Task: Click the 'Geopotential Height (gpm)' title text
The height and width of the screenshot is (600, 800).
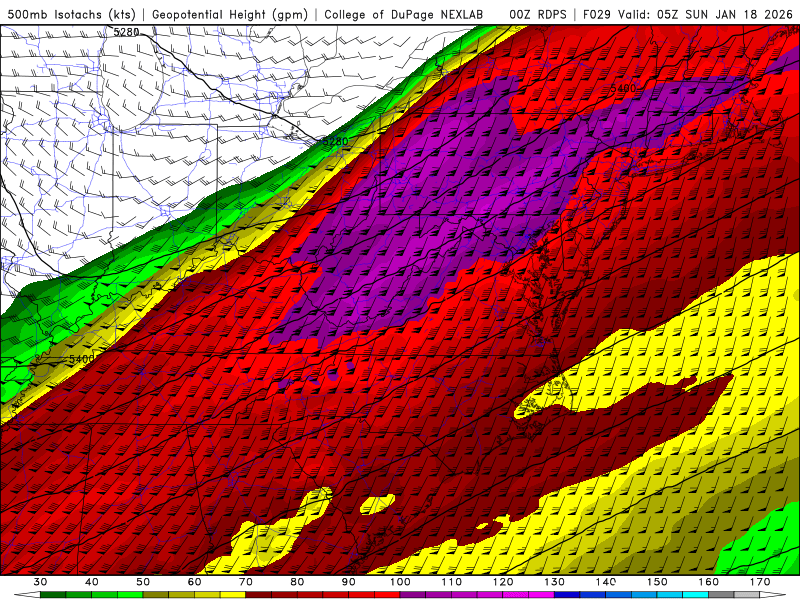Action: coord(230,14)
